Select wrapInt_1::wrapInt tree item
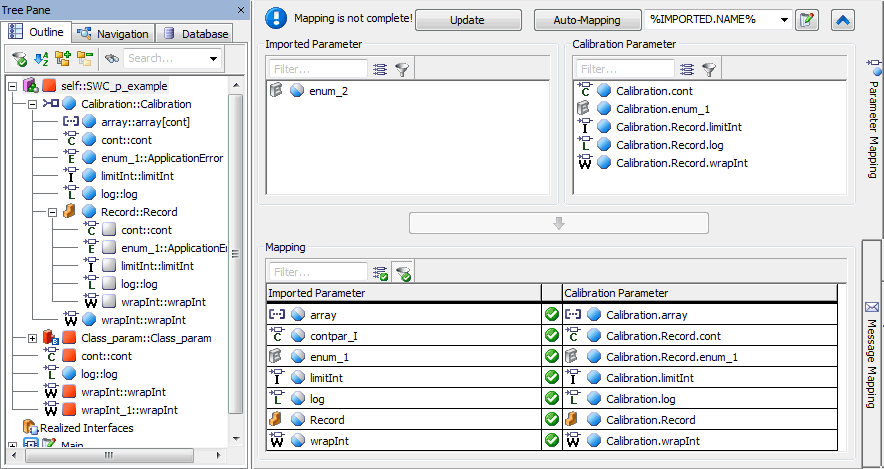 (x=130, y=410)
